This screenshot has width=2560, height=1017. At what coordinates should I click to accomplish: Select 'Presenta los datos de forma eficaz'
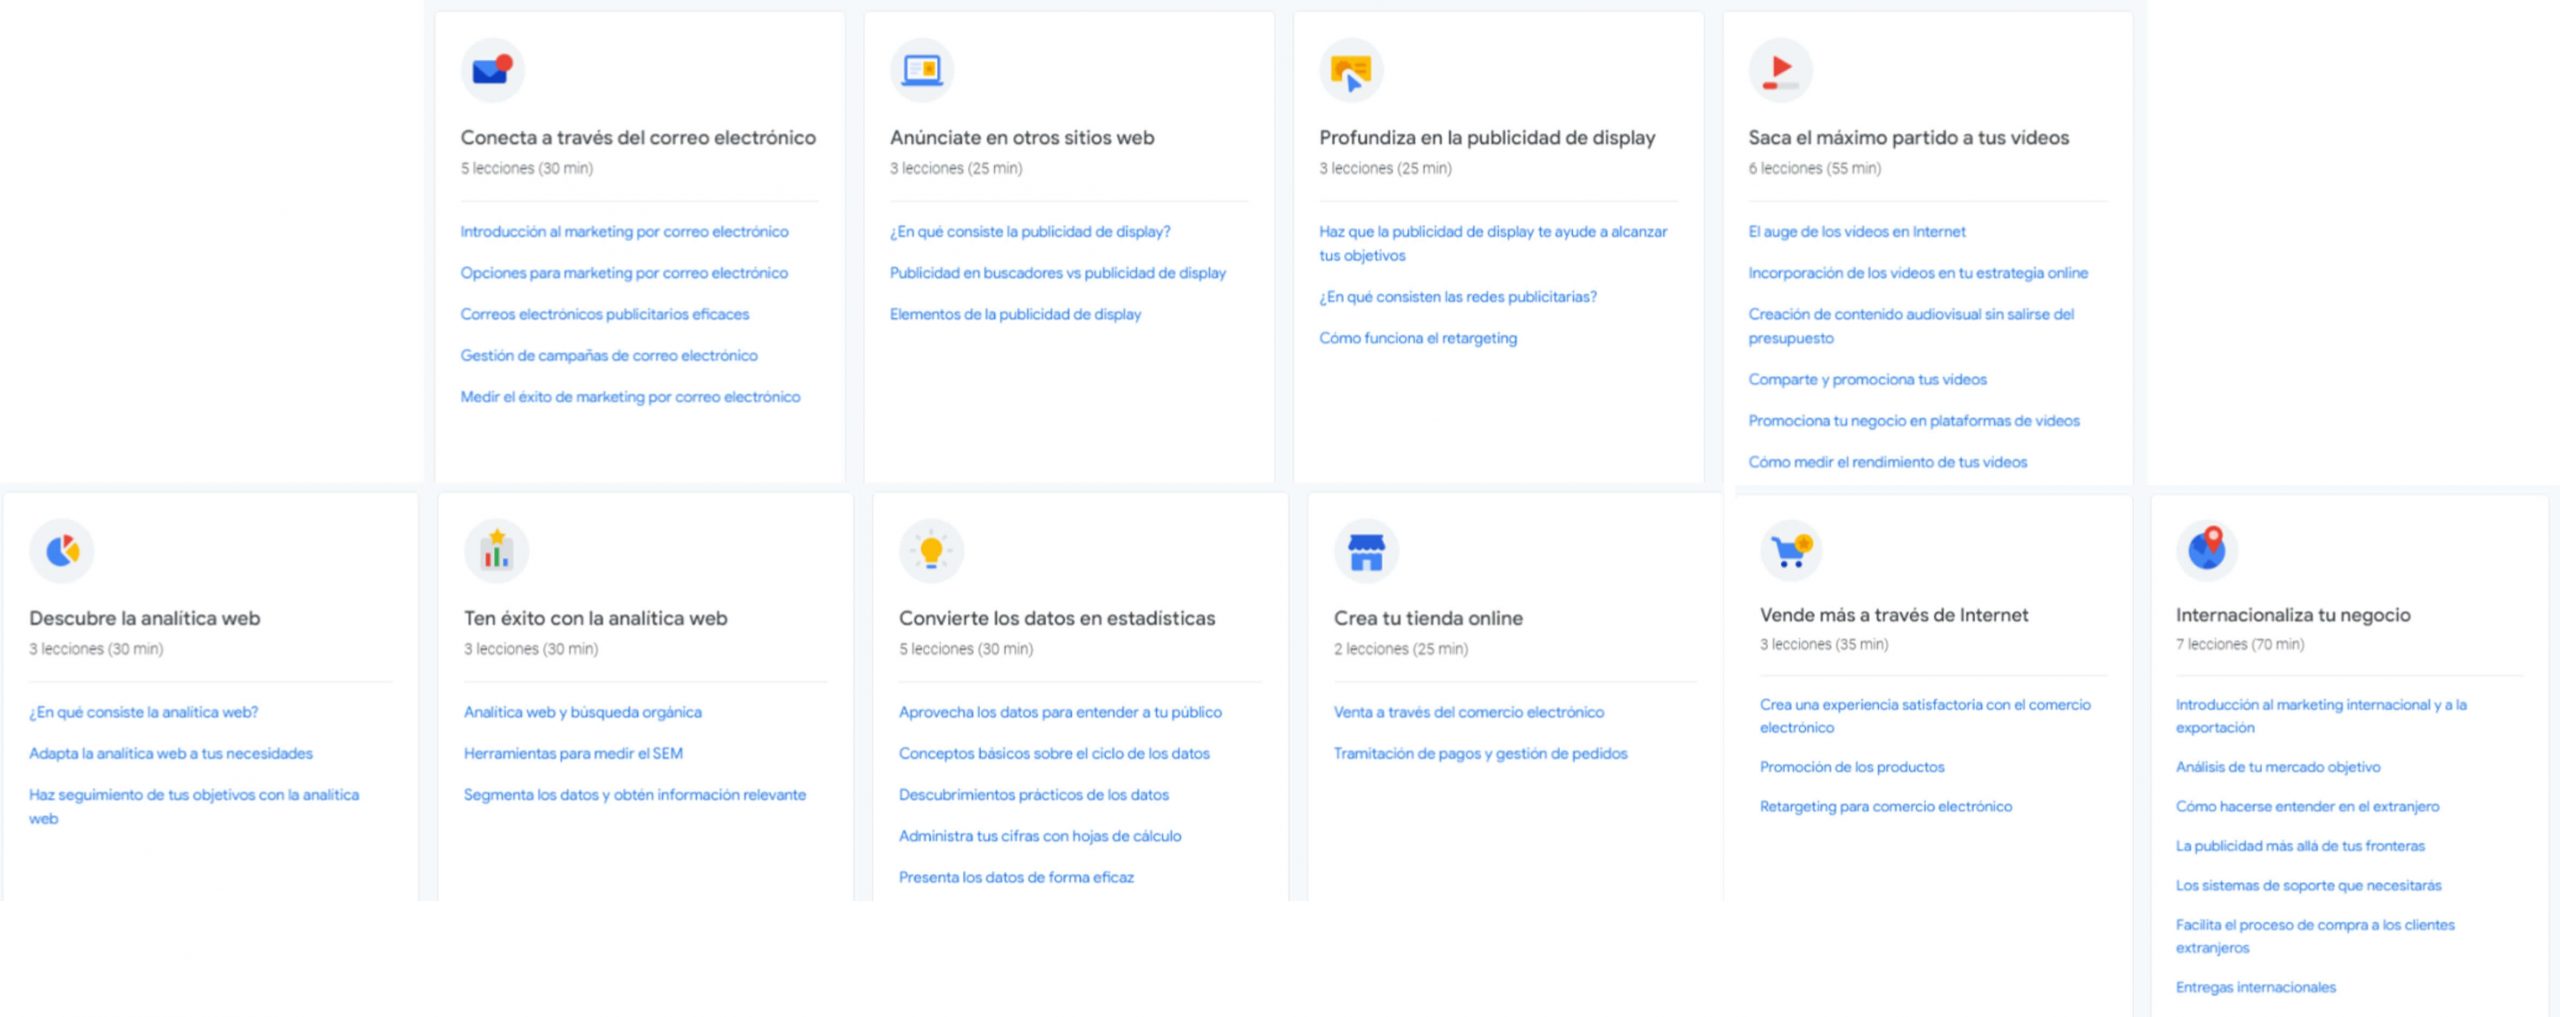[x=1017, y=877]
